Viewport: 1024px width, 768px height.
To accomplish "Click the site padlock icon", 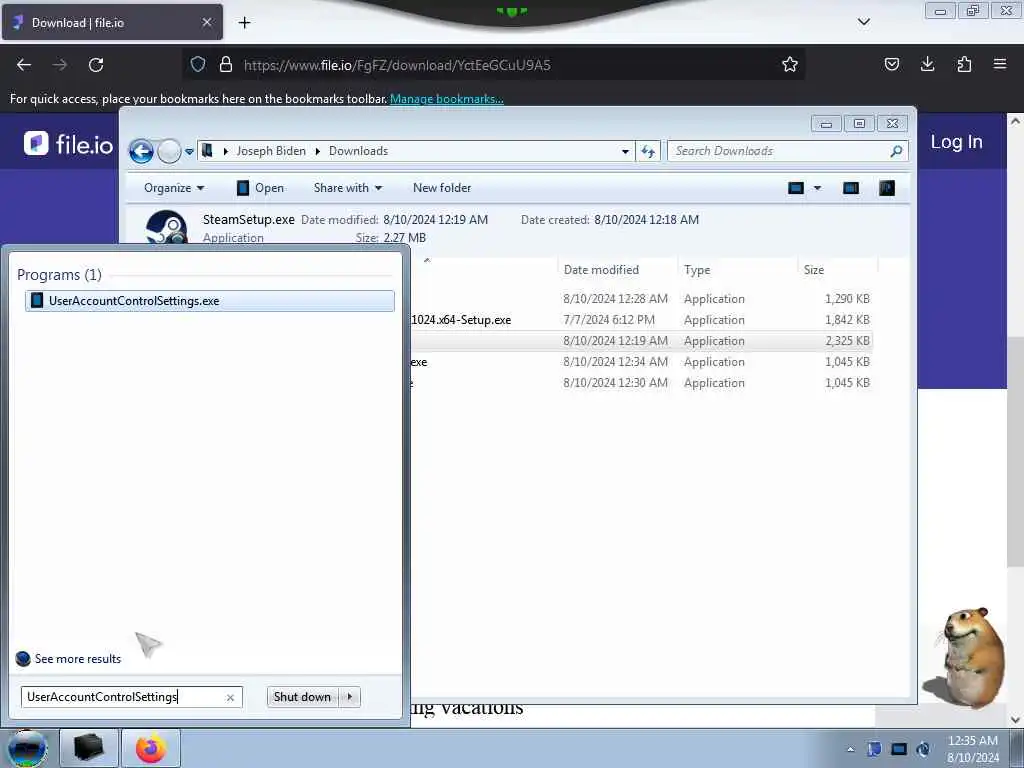I will point(226,65).
